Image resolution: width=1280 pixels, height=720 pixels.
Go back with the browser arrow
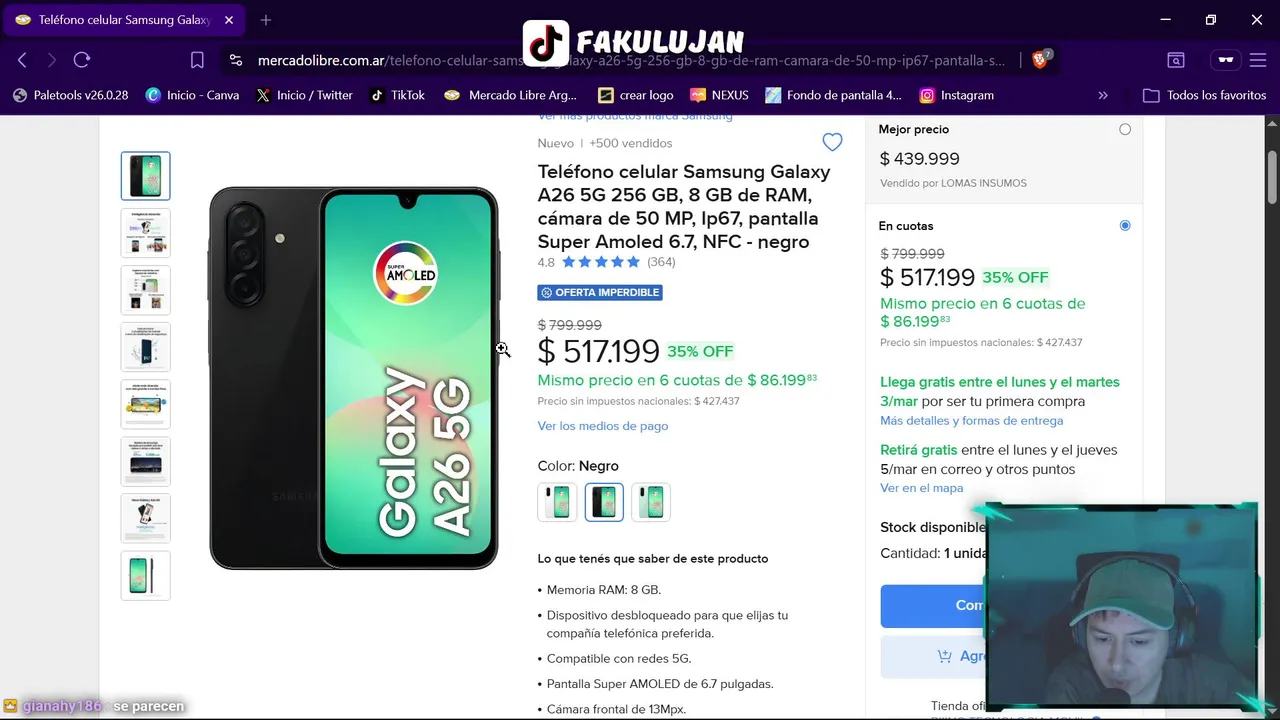tap(22, 60)
